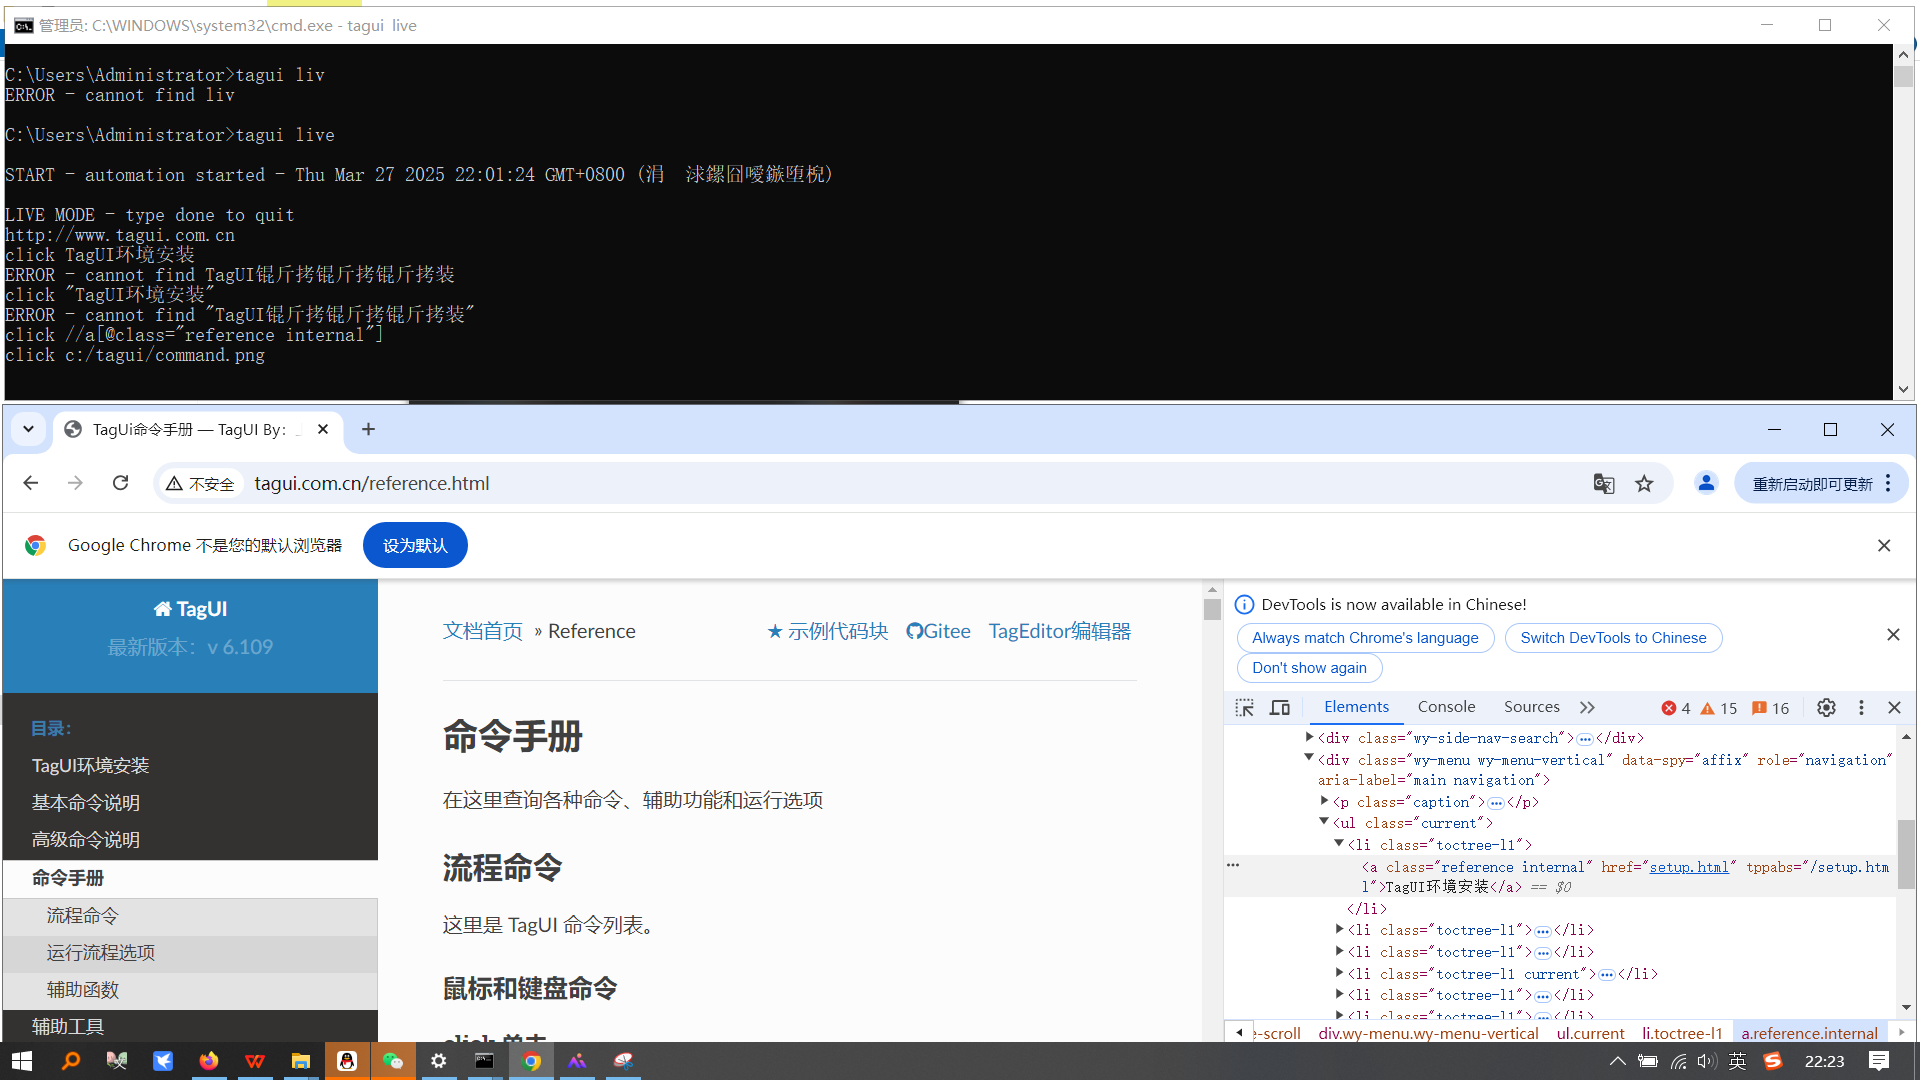Open a new Chrome tab

368,429
